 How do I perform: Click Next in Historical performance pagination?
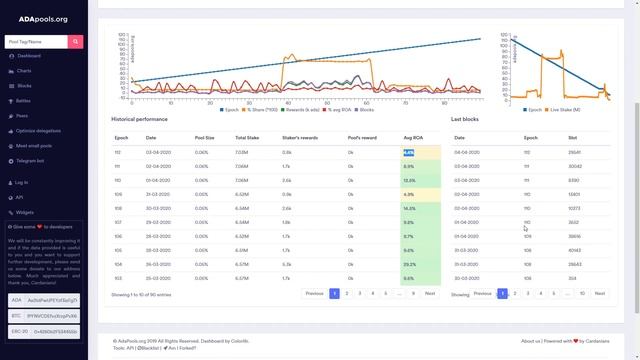430,293
